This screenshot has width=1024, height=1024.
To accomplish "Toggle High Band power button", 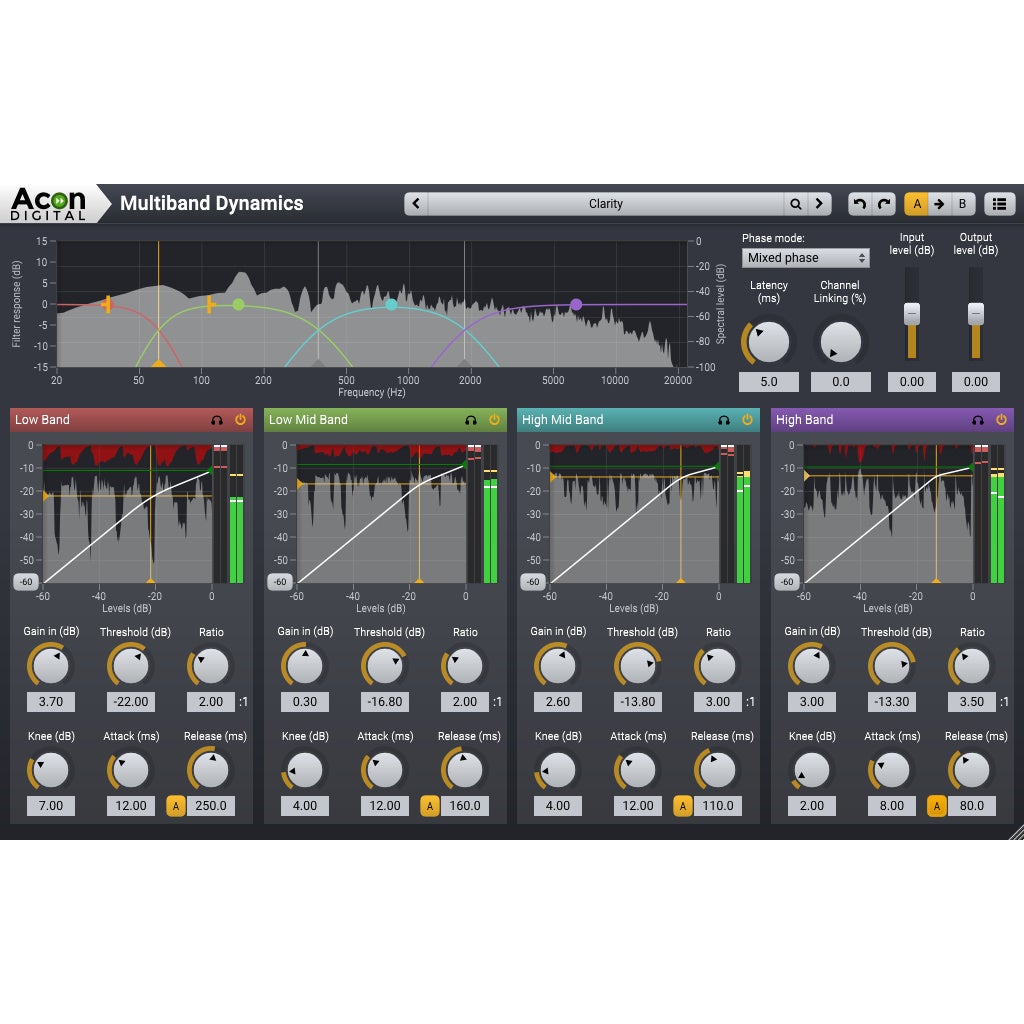I will (1001, 419).
